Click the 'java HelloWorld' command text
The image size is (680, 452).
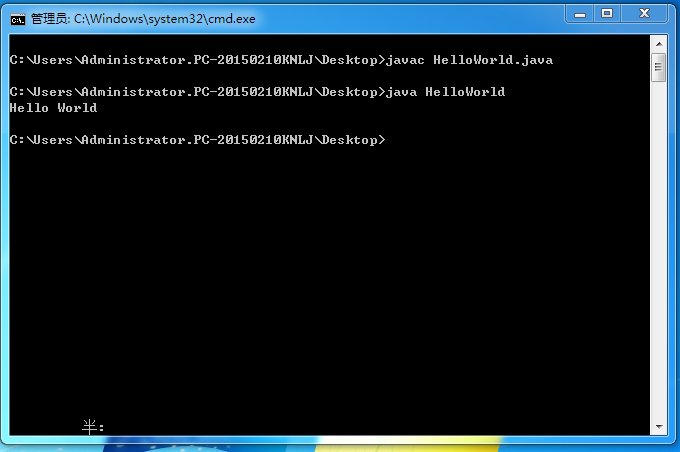[445, 92]
